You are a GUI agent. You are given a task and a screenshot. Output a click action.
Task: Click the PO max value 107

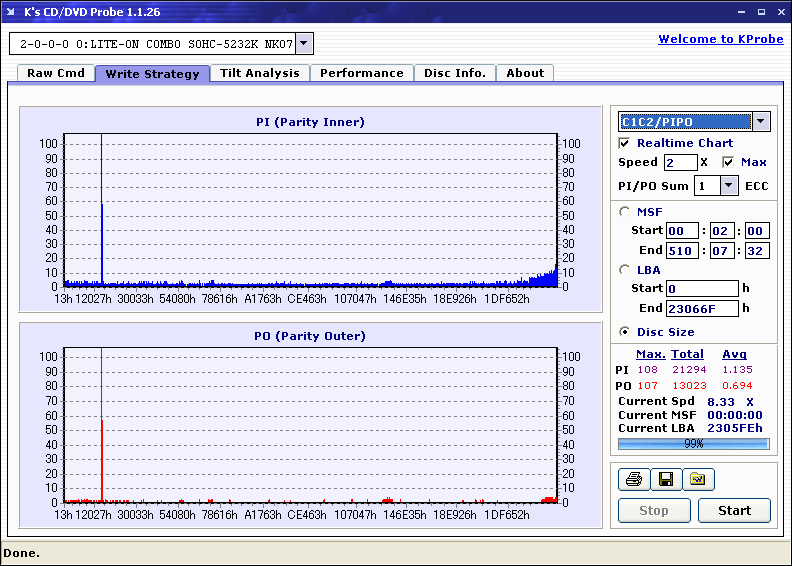pos(648,385)
